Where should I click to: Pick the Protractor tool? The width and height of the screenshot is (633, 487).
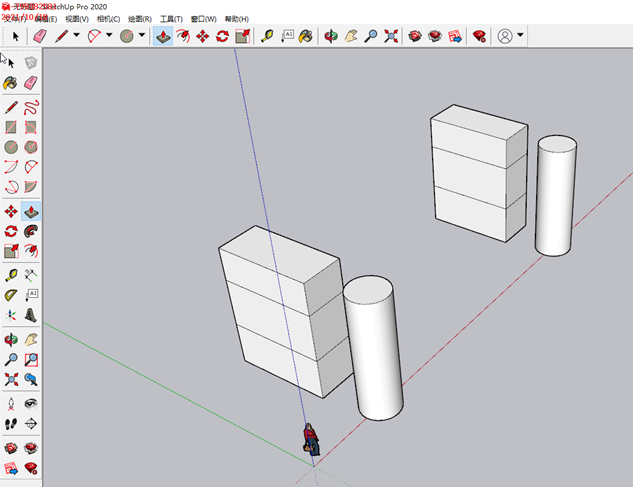point(11,294)
